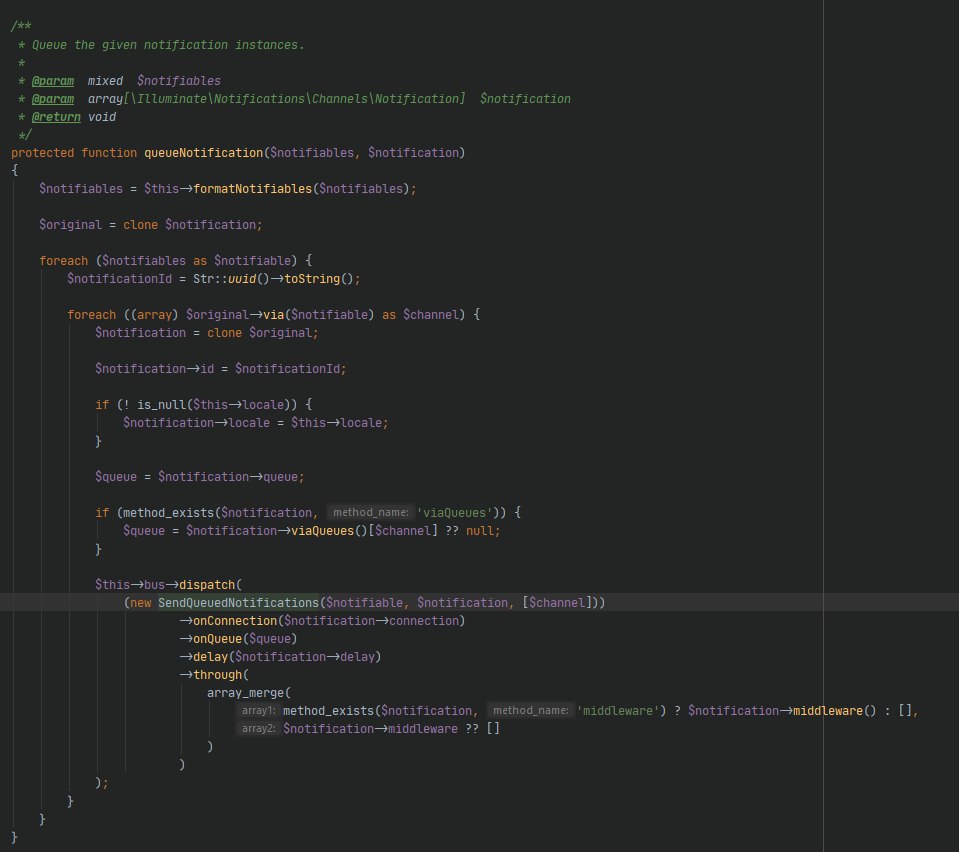Click the 'array2:' parameter hint
This screenshot has width=959, height=852.
258,728
